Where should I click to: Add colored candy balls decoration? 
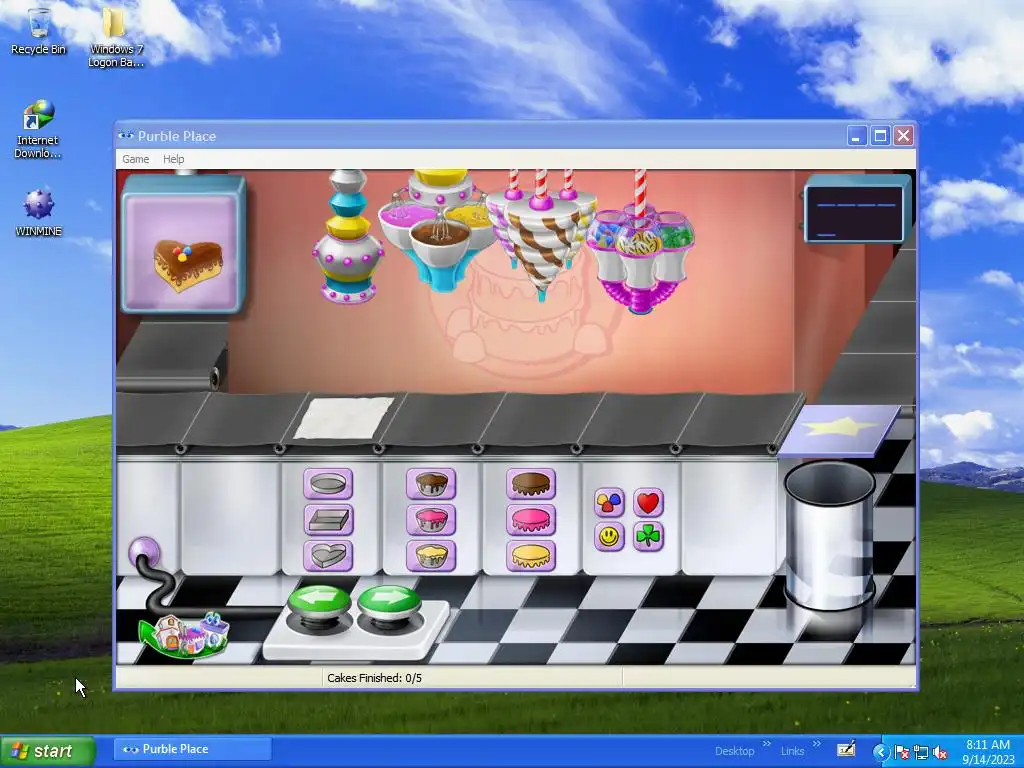point(609,503)
